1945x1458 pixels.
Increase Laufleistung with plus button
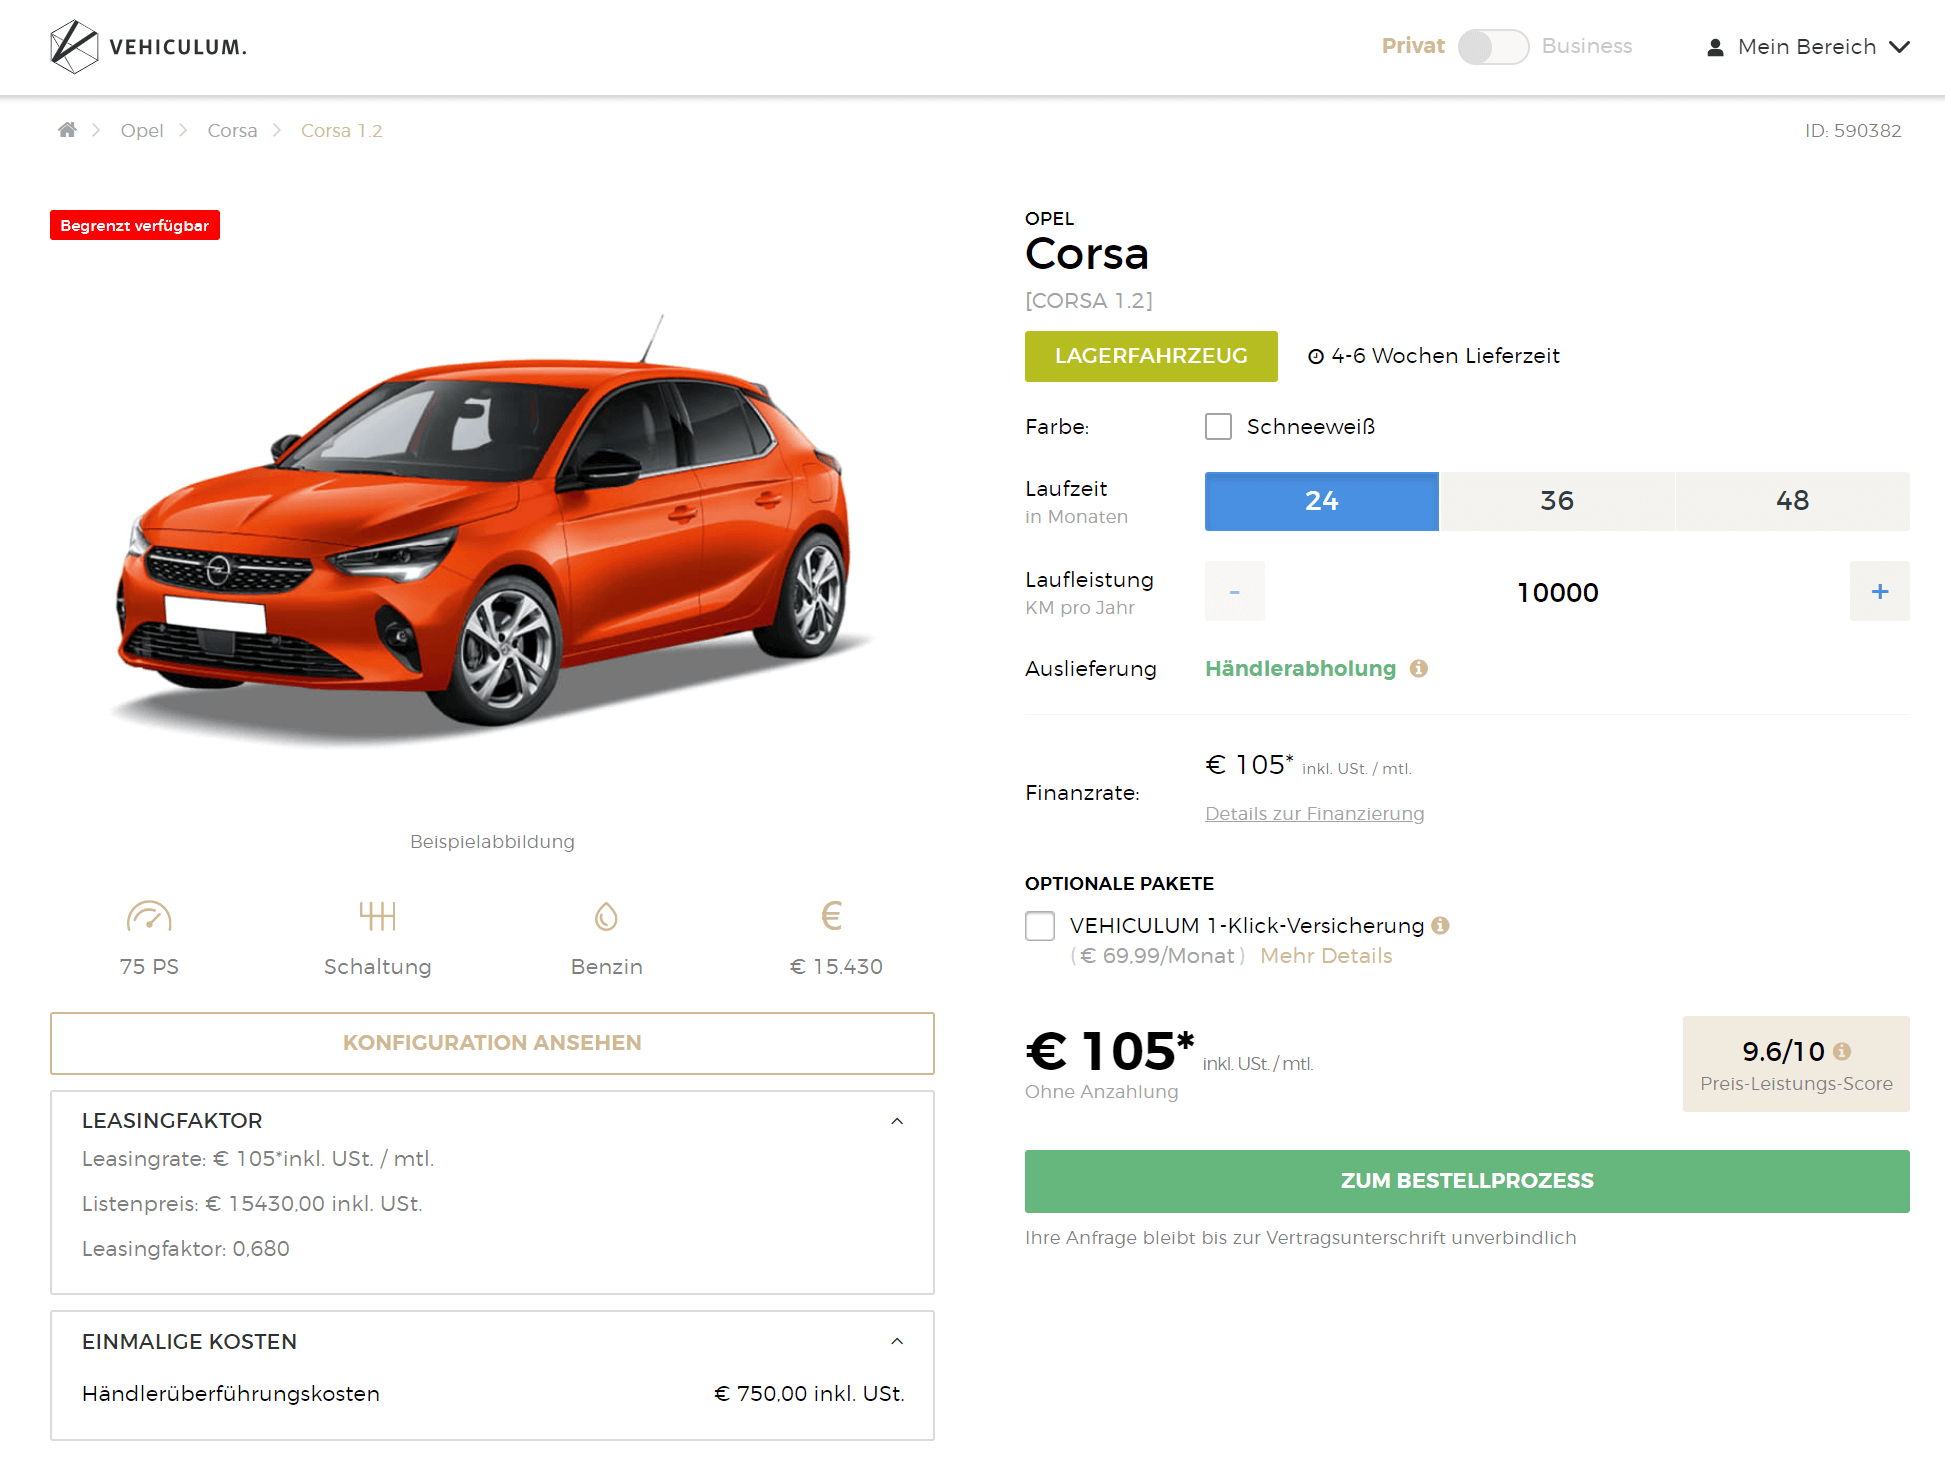tap(1880, 592)
